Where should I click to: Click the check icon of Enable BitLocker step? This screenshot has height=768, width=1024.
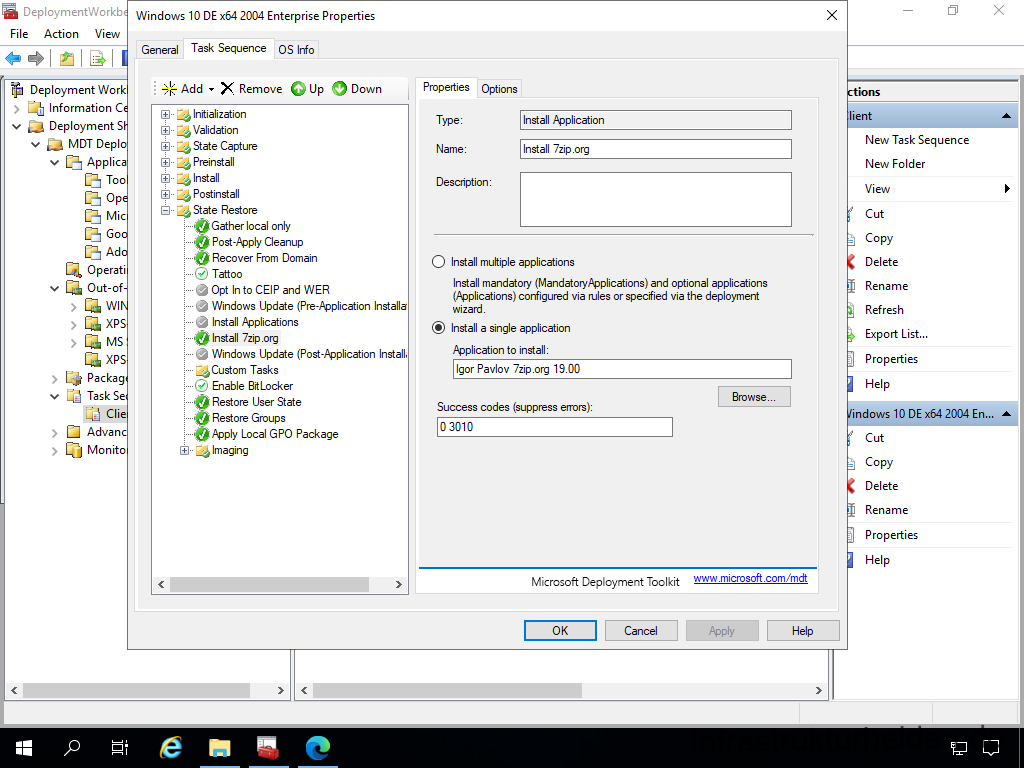click(x=202, y=386)
